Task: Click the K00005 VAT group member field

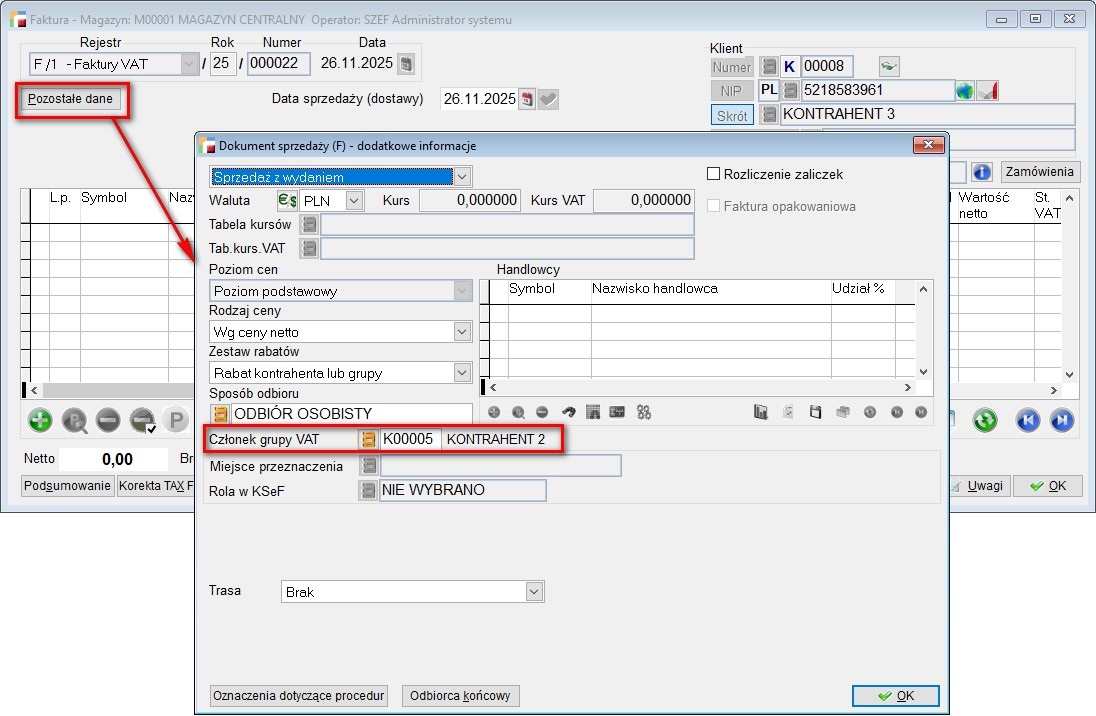Action: point(410,439)
